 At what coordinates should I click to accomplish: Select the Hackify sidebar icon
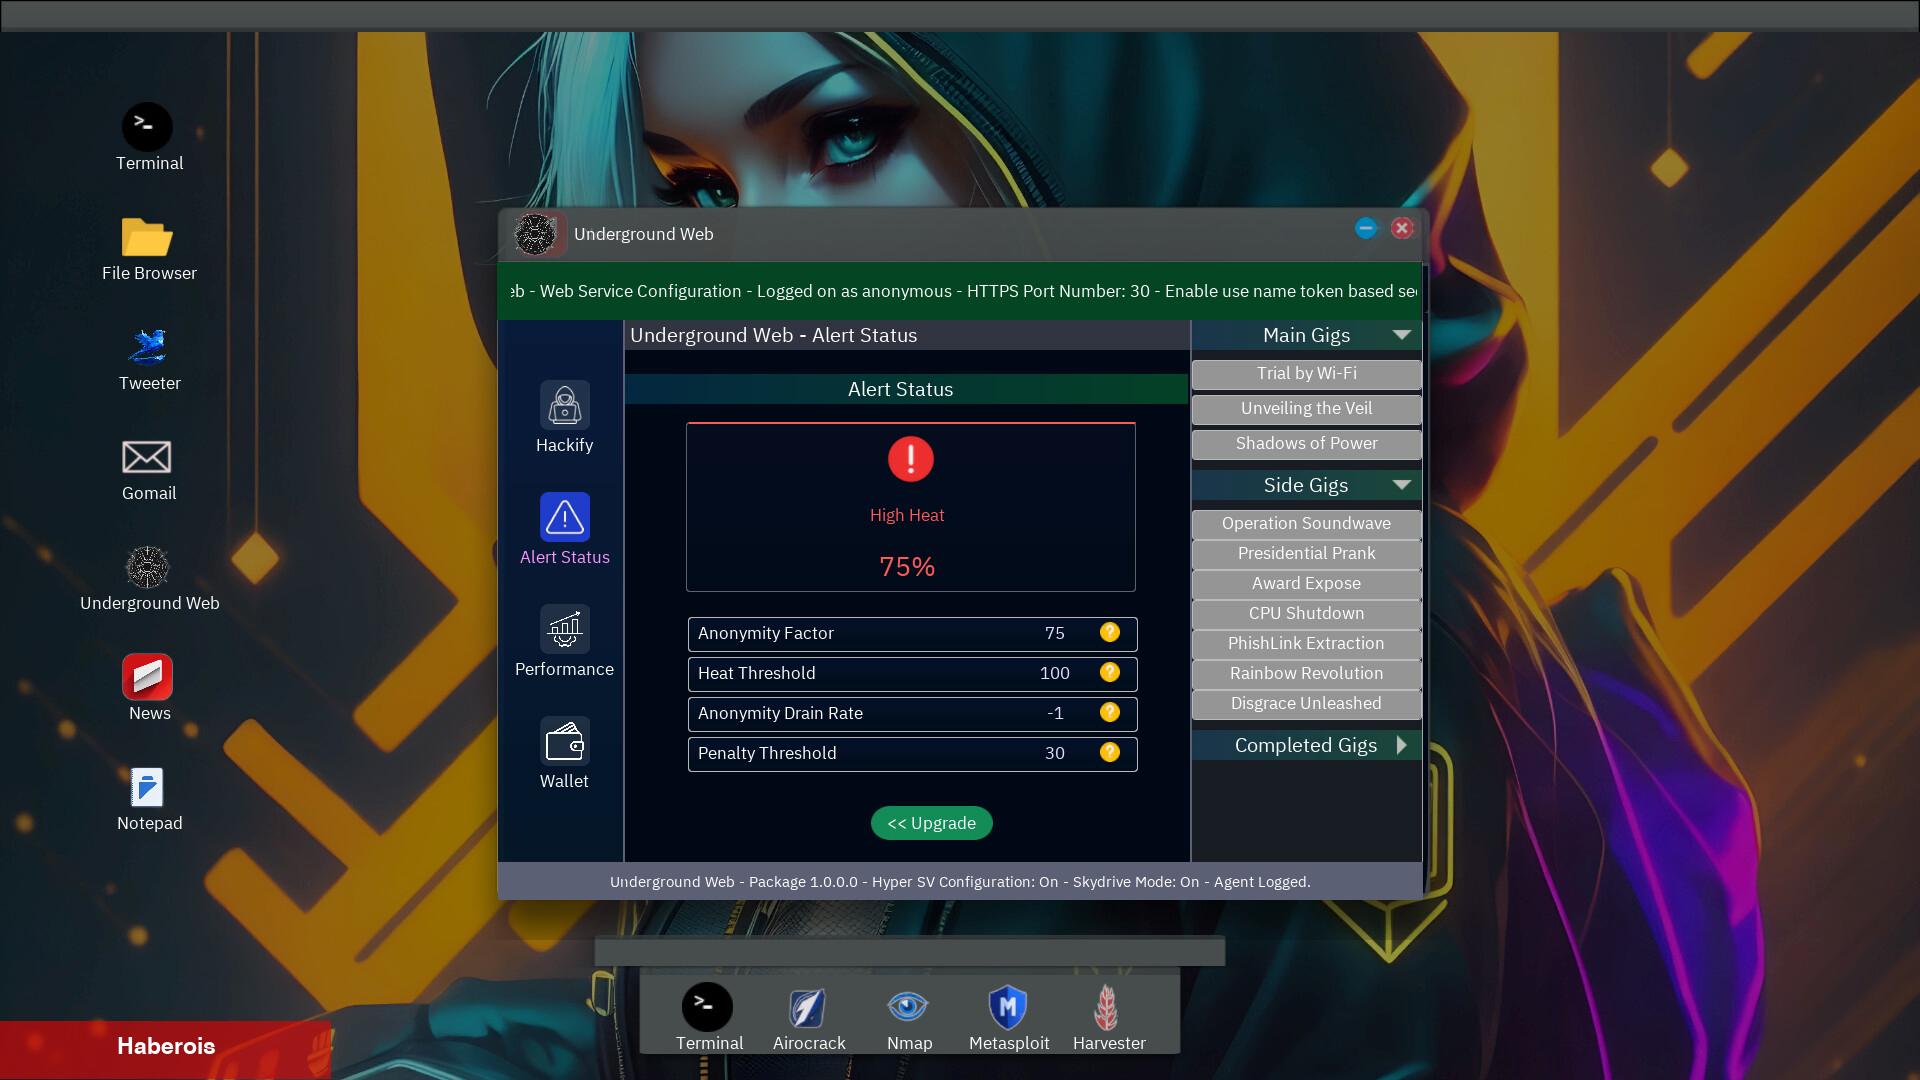click(565, 405)
